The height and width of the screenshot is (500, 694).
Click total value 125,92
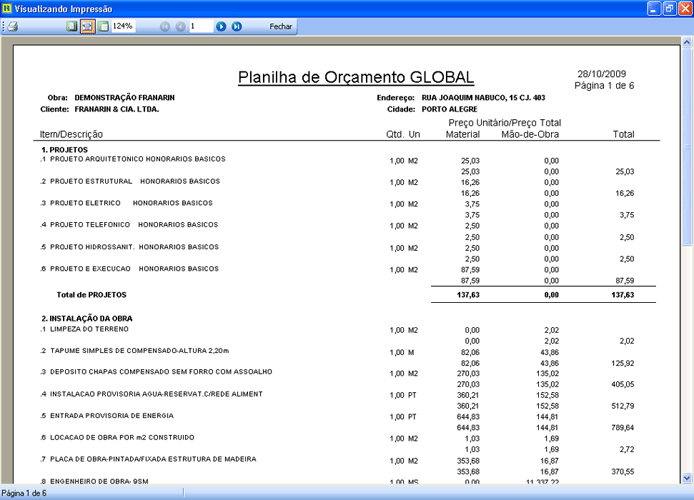pos(623,363)
